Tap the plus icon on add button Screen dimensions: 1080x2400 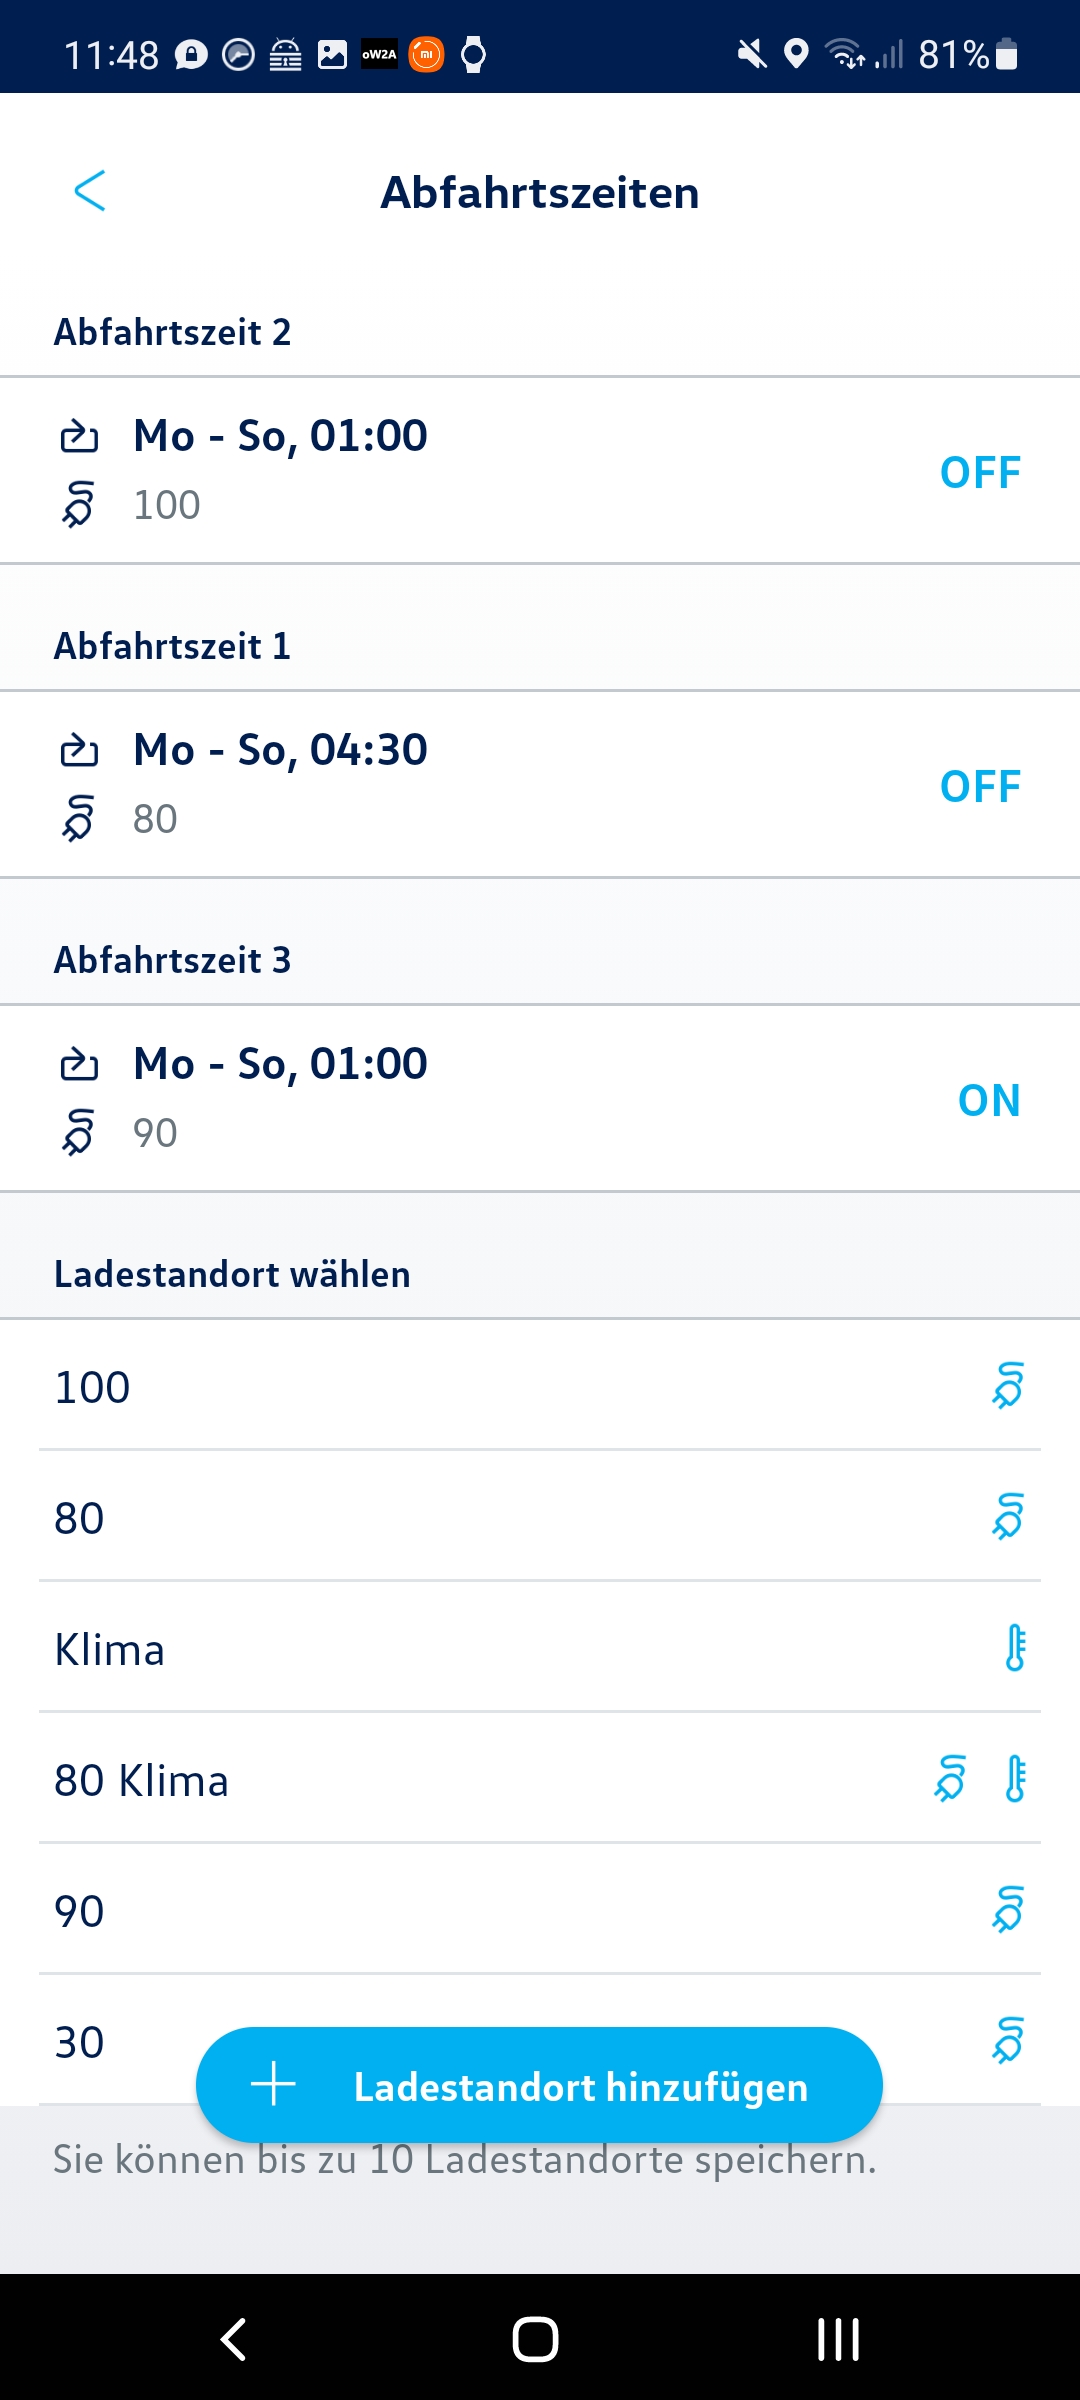click(x=273, y=2085)
